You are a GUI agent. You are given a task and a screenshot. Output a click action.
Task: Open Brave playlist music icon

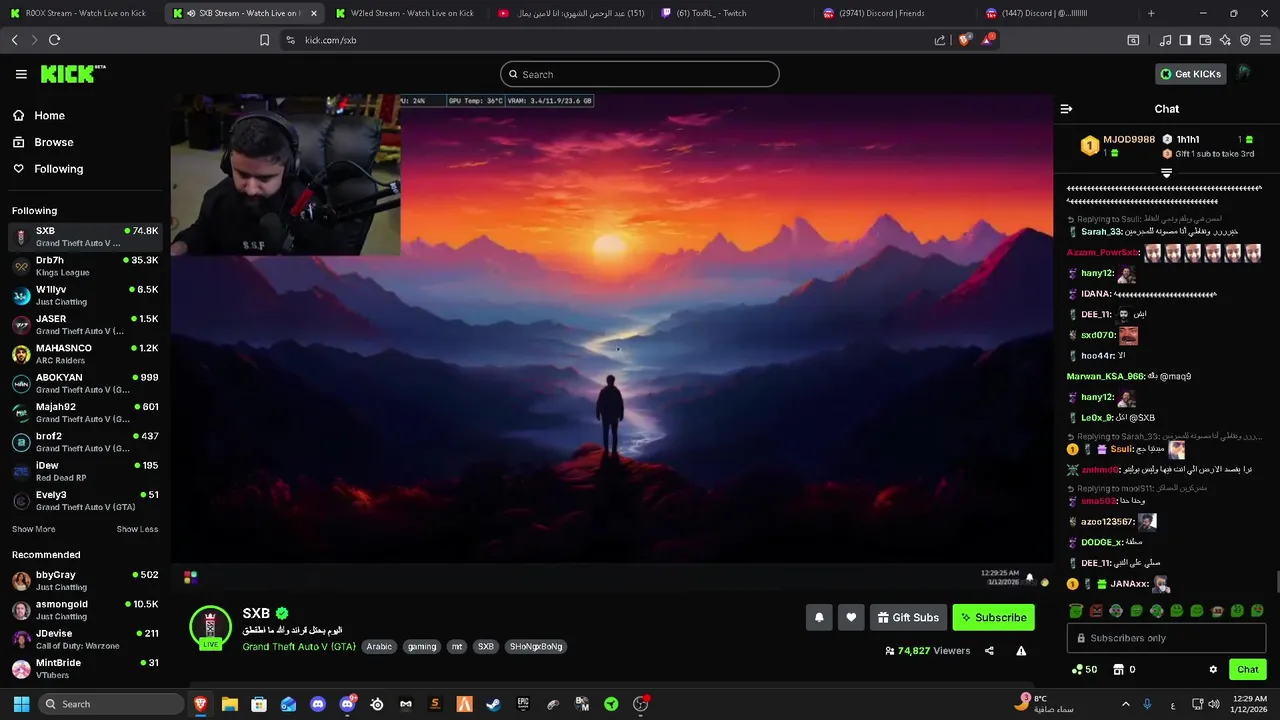1165,40
